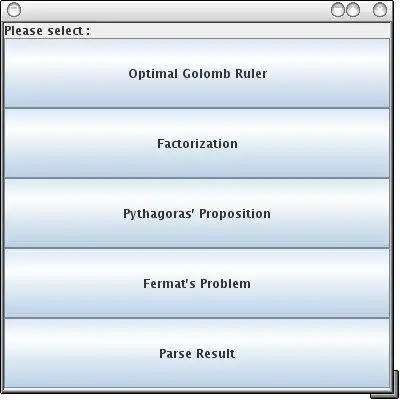This screenshot has width=400, height=400.
Task: Click the 'Please select :' label
Action: pos(47,31)
